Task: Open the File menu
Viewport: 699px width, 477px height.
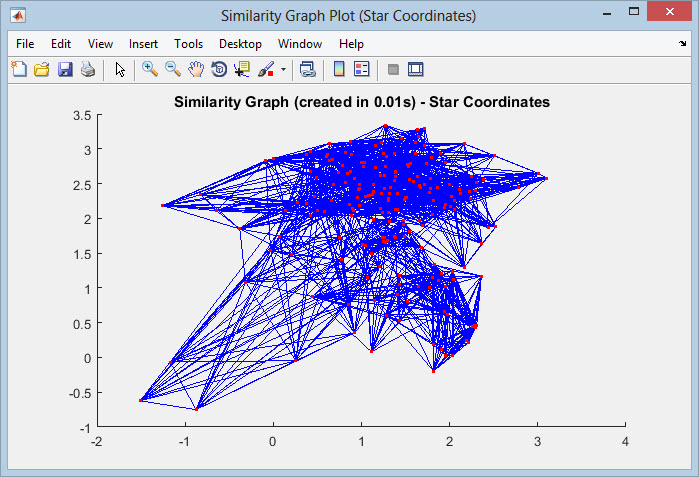Action: point(25,44)
